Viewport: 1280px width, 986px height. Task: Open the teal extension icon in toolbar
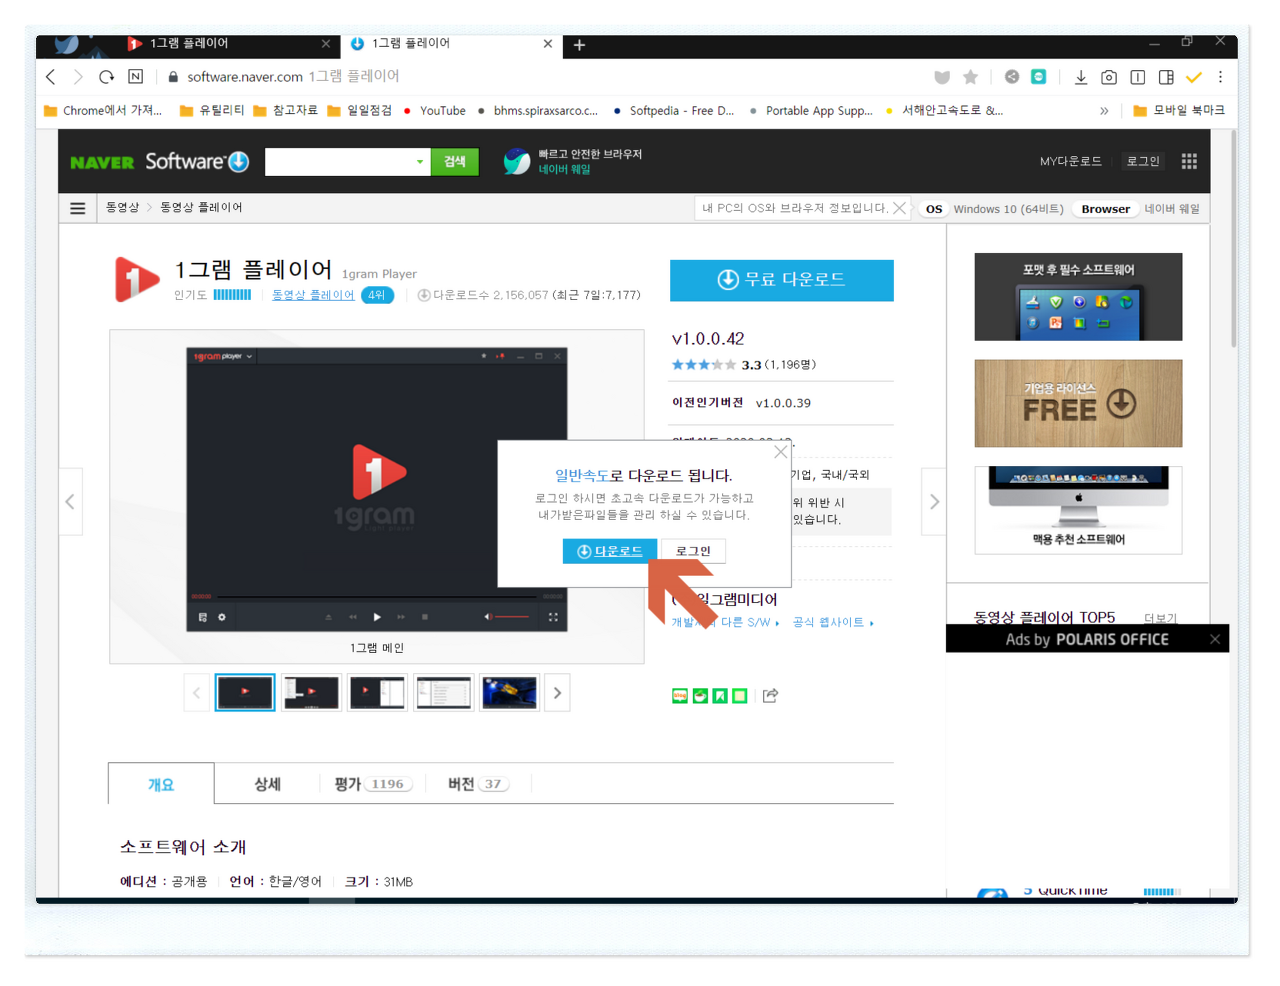point(1039,77)
